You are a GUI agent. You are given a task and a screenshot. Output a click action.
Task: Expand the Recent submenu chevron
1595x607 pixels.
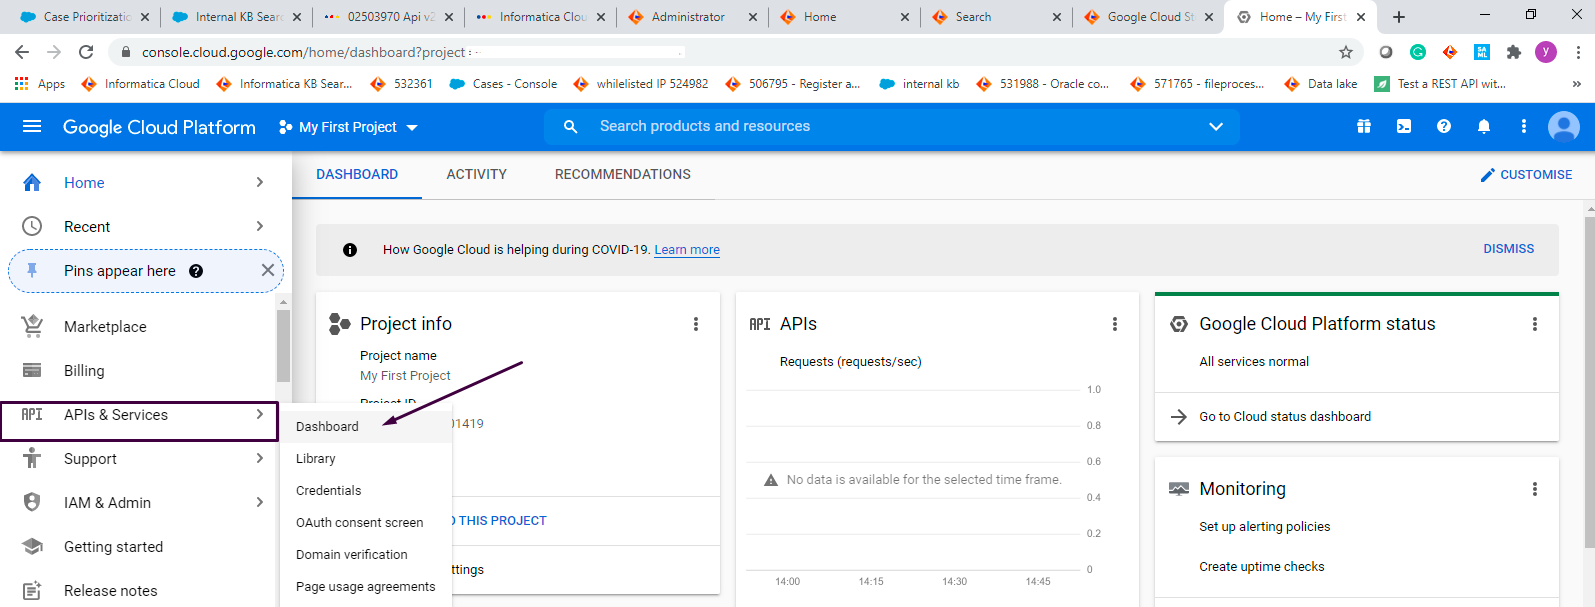[x=260, y=226]
